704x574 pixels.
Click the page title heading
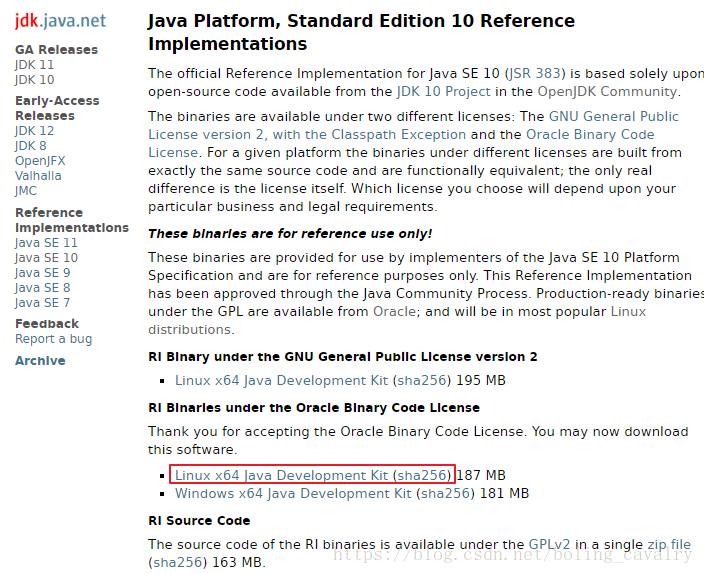(361, 32)
